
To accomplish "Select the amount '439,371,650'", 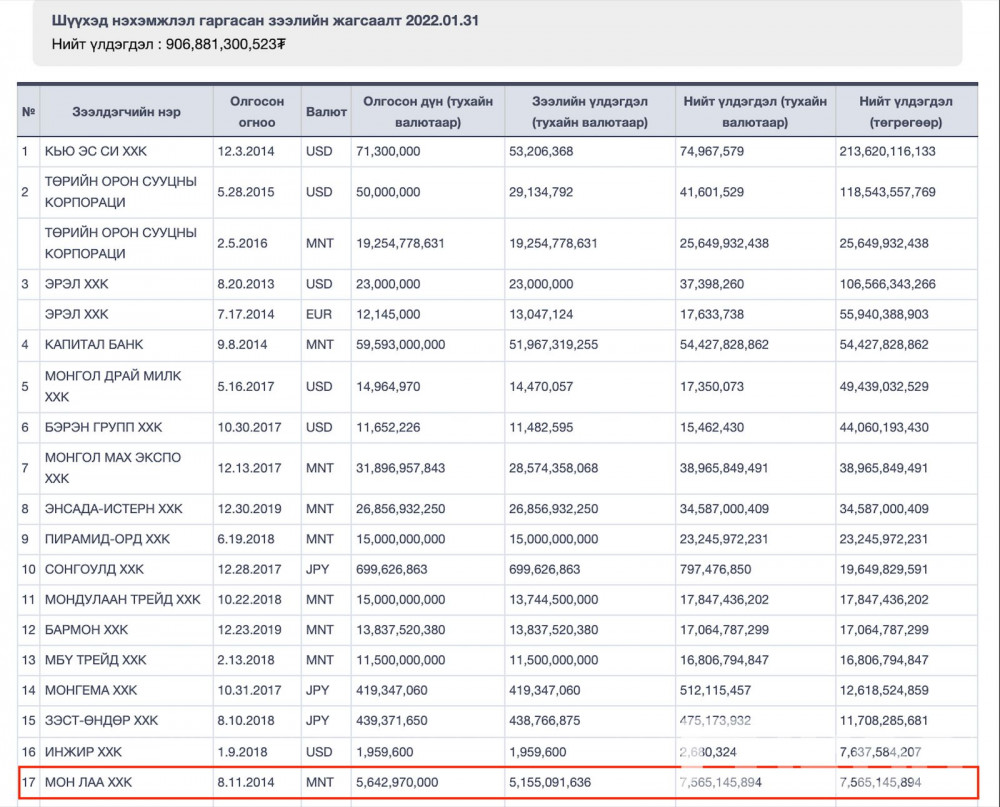I will click(x=392, y=720).
